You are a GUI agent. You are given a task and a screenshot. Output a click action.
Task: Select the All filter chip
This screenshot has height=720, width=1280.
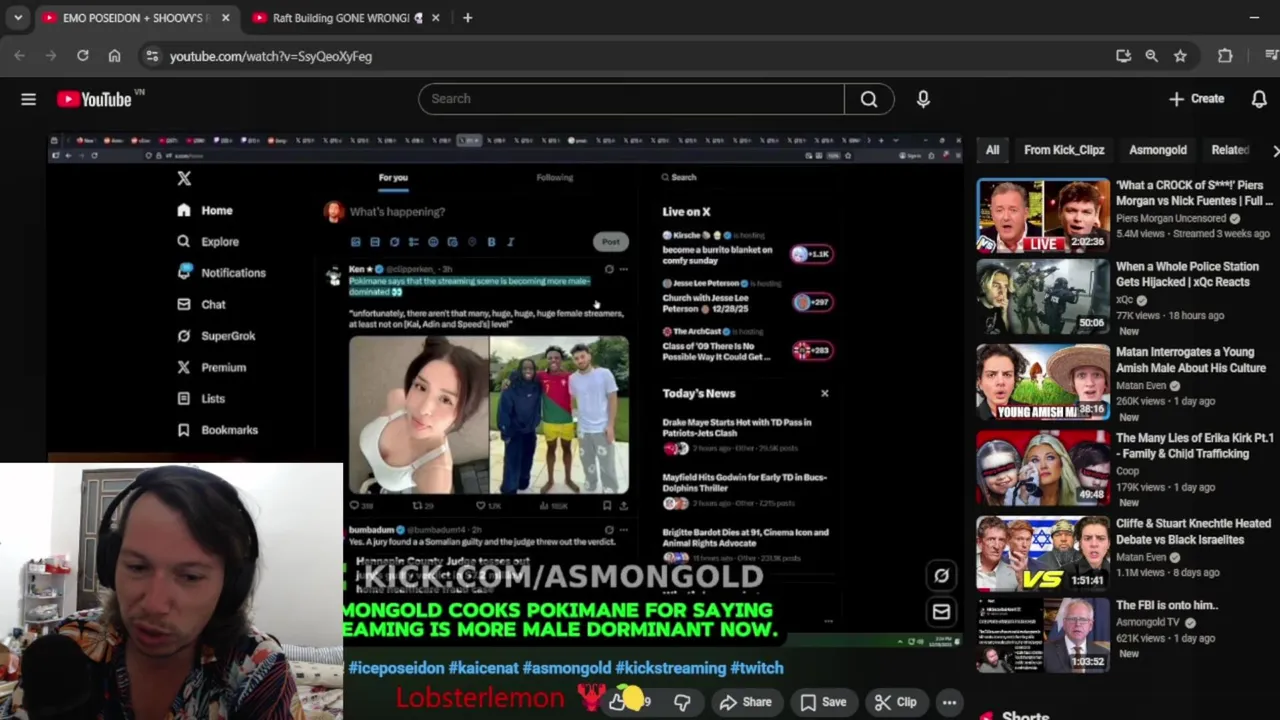(x=992, y=150)
